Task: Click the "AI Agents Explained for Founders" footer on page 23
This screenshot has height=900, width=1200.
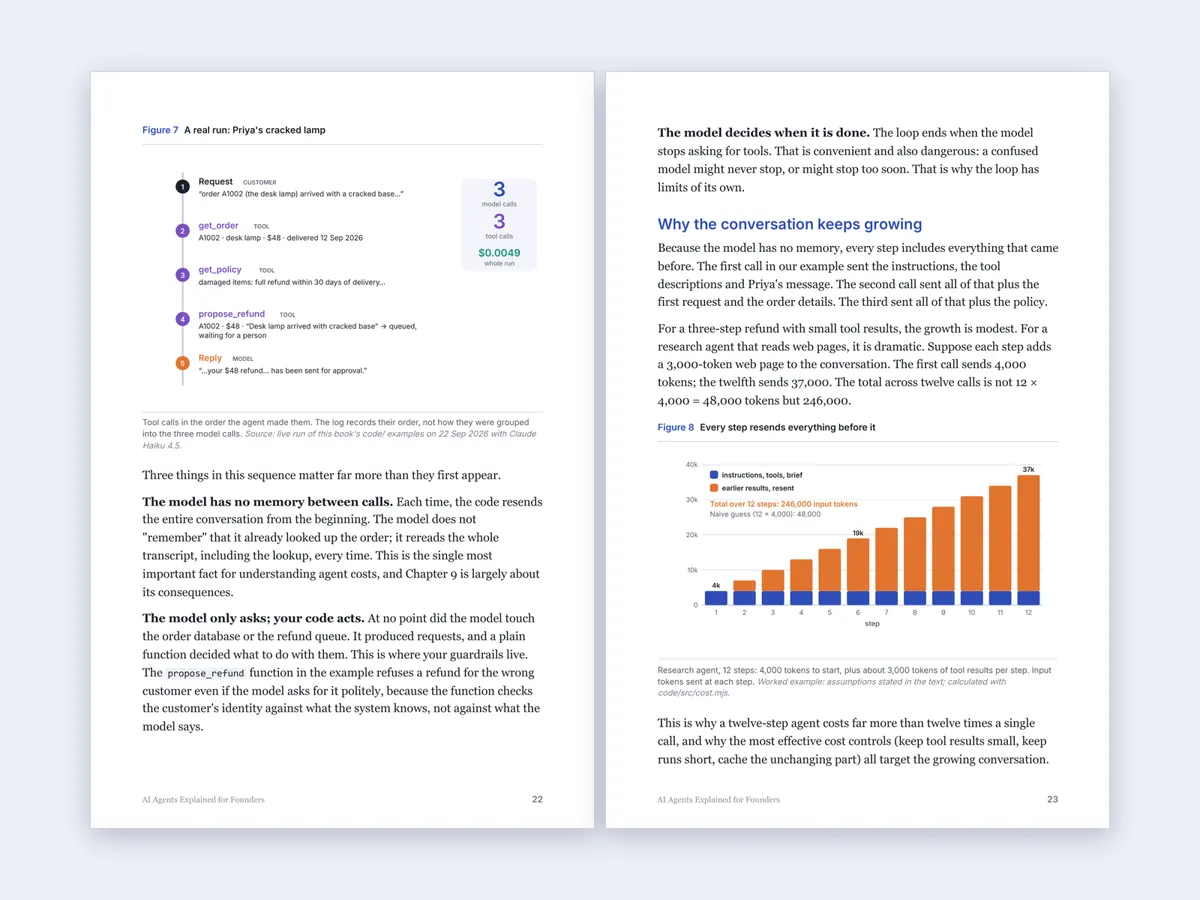Action: pyautogui.click(x=718, y=800)
